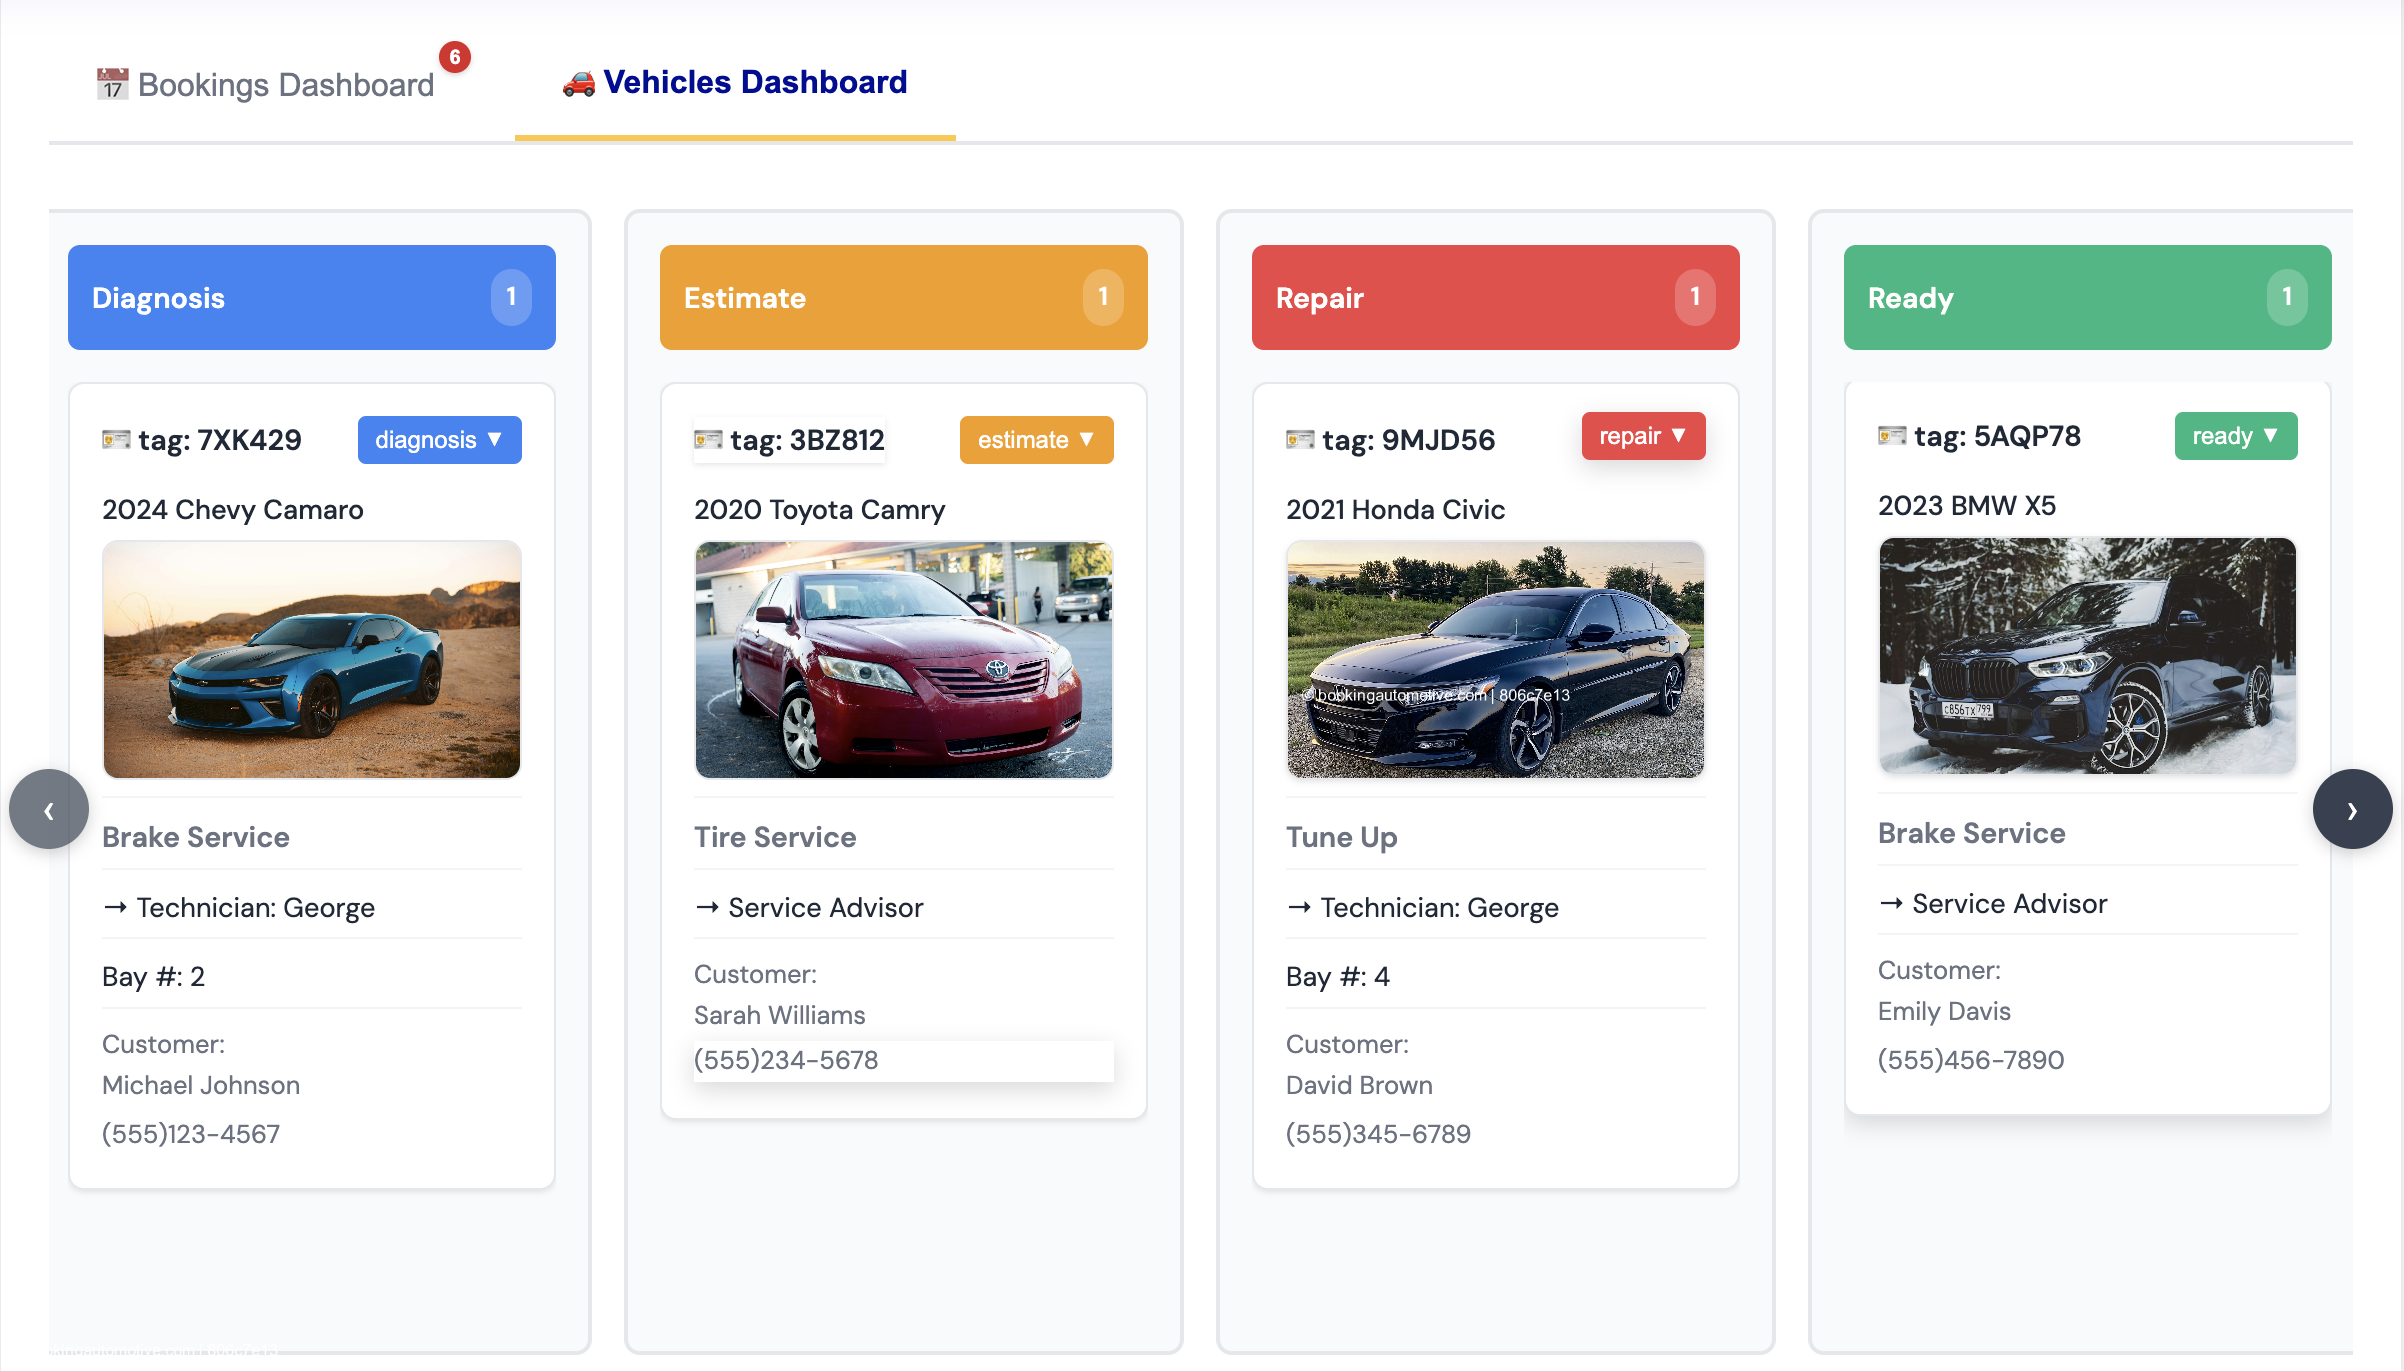Screen dimensions: 2404x1371
Task: Open the repair status dropdown for 9MJD56
Action: [1643, 436]
